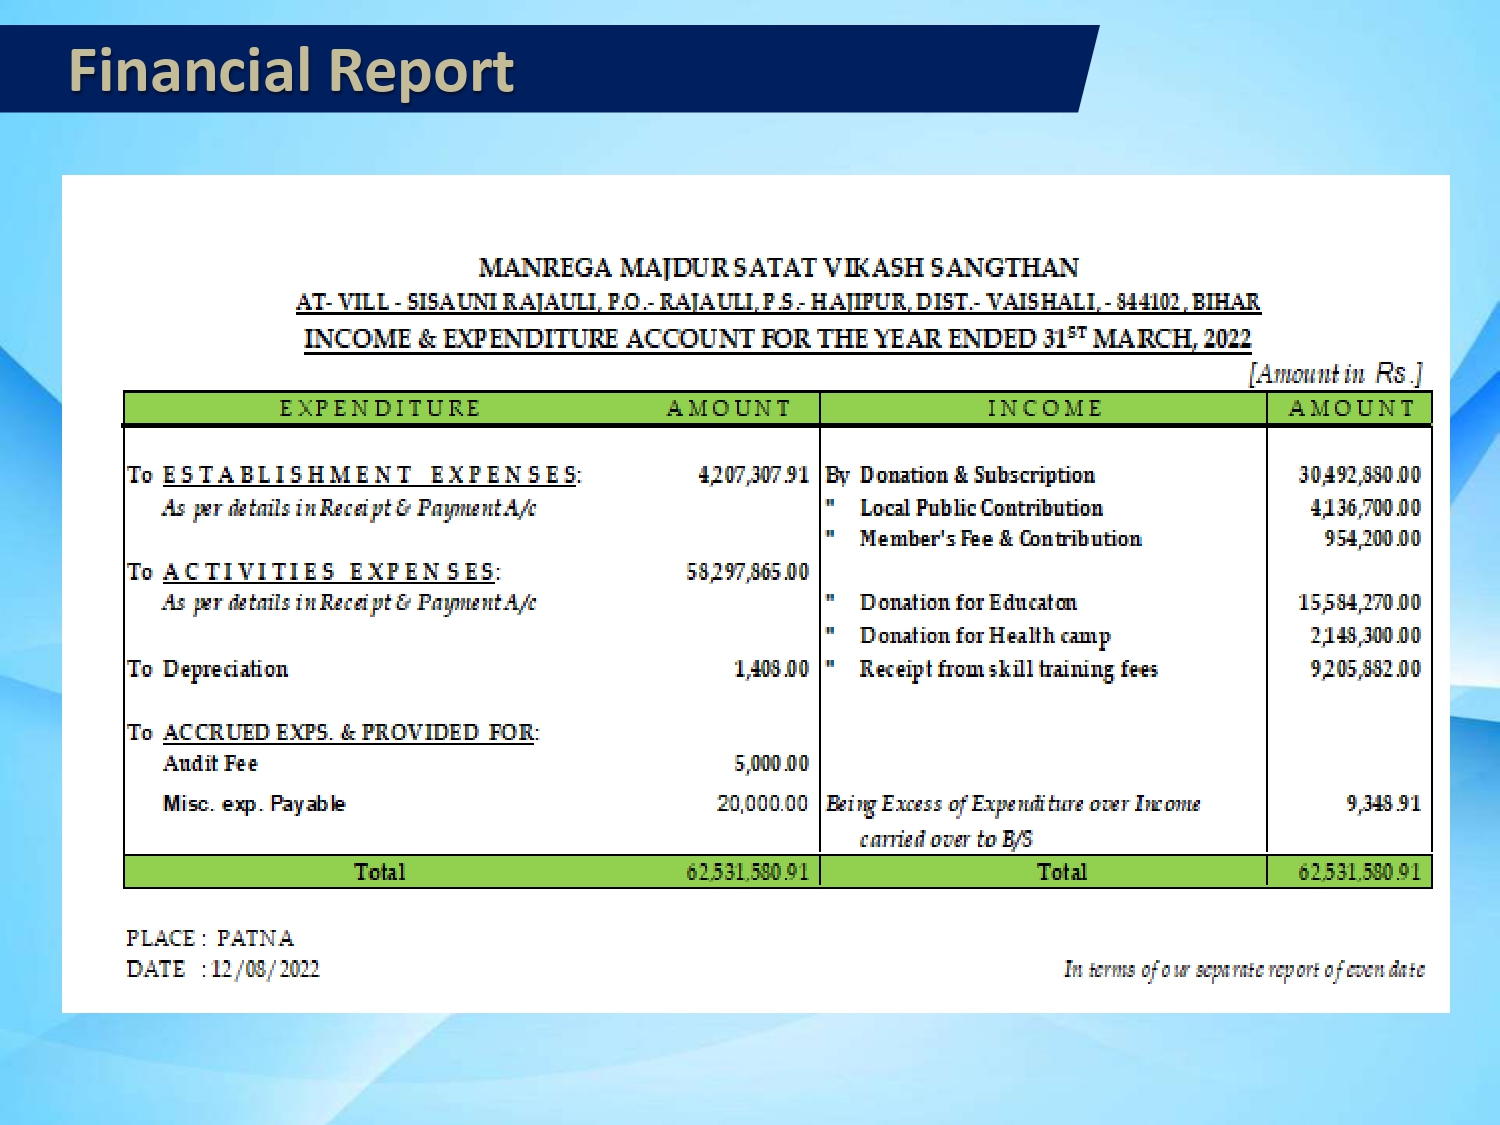Click the Establishment Expenses row label

tap(370, 475)
